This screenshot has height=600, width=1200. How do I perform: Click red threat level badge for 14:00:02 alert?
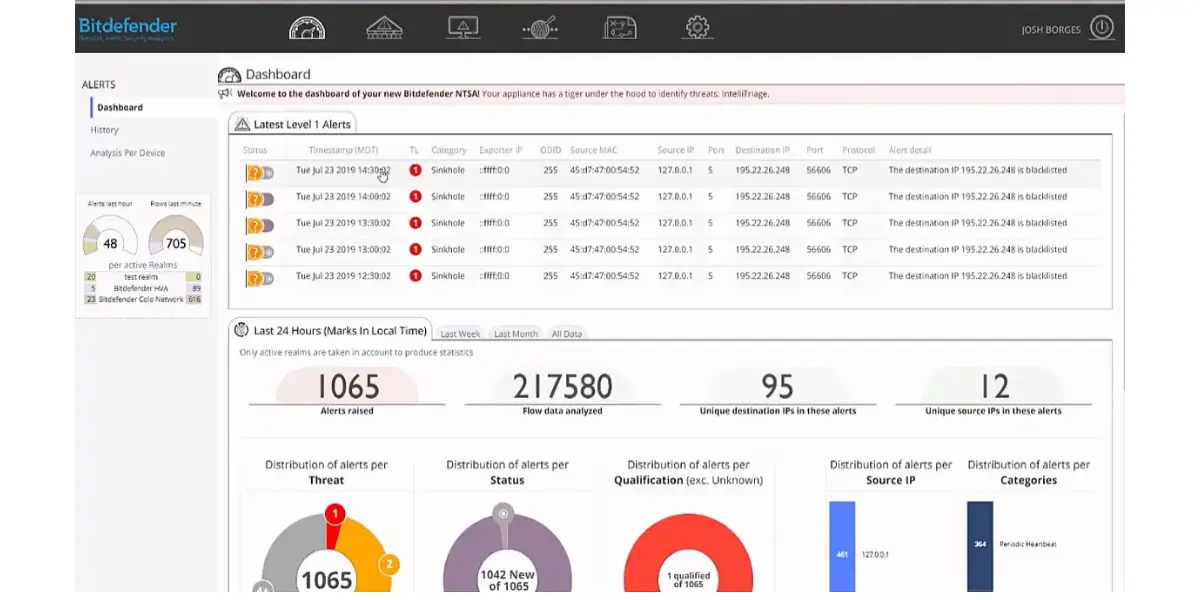(x=415, y=197)
